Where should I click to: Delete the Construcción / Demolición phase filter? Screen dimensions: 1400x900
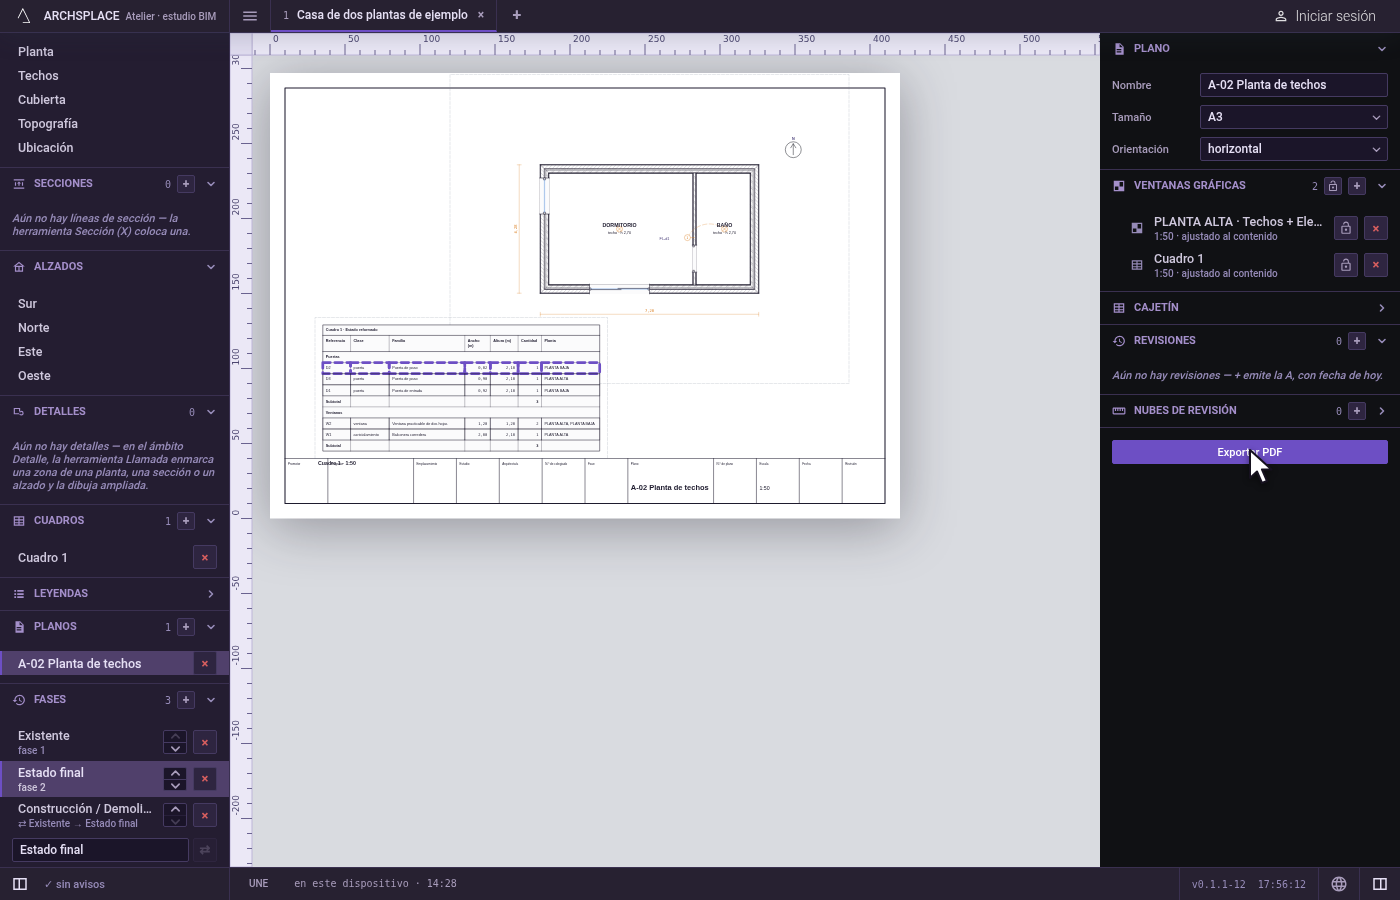pyautogui.click(x=205, y=815)
